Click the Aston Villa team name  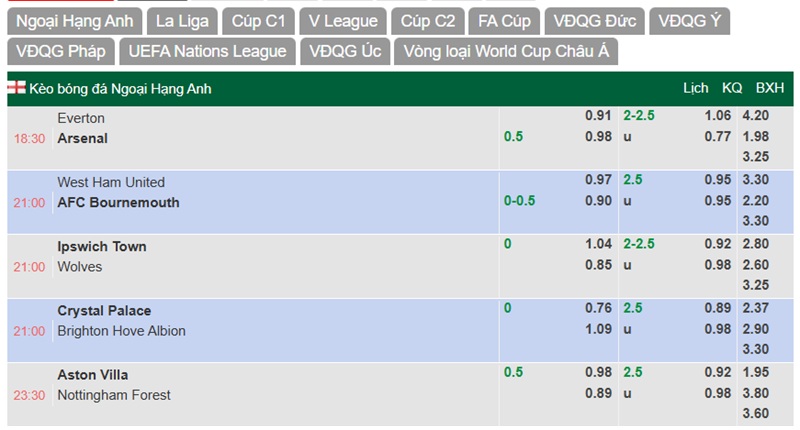click(x=92, y=375)
